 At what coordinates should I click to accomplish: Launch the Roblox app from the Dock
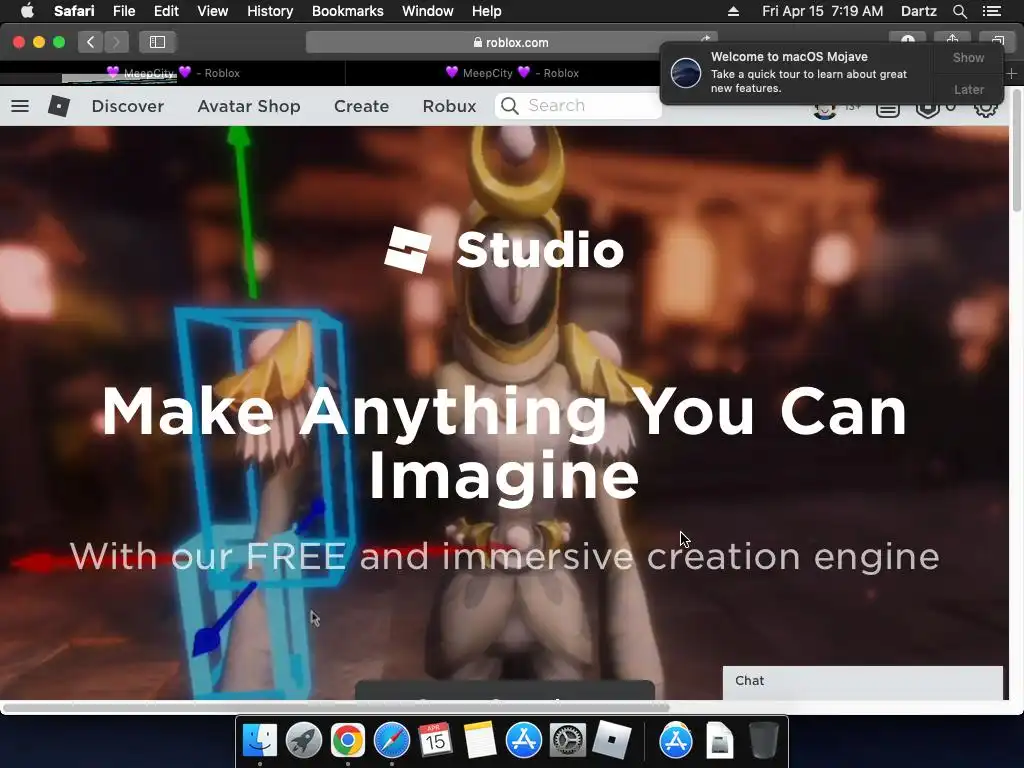click(x=612, y=741)
